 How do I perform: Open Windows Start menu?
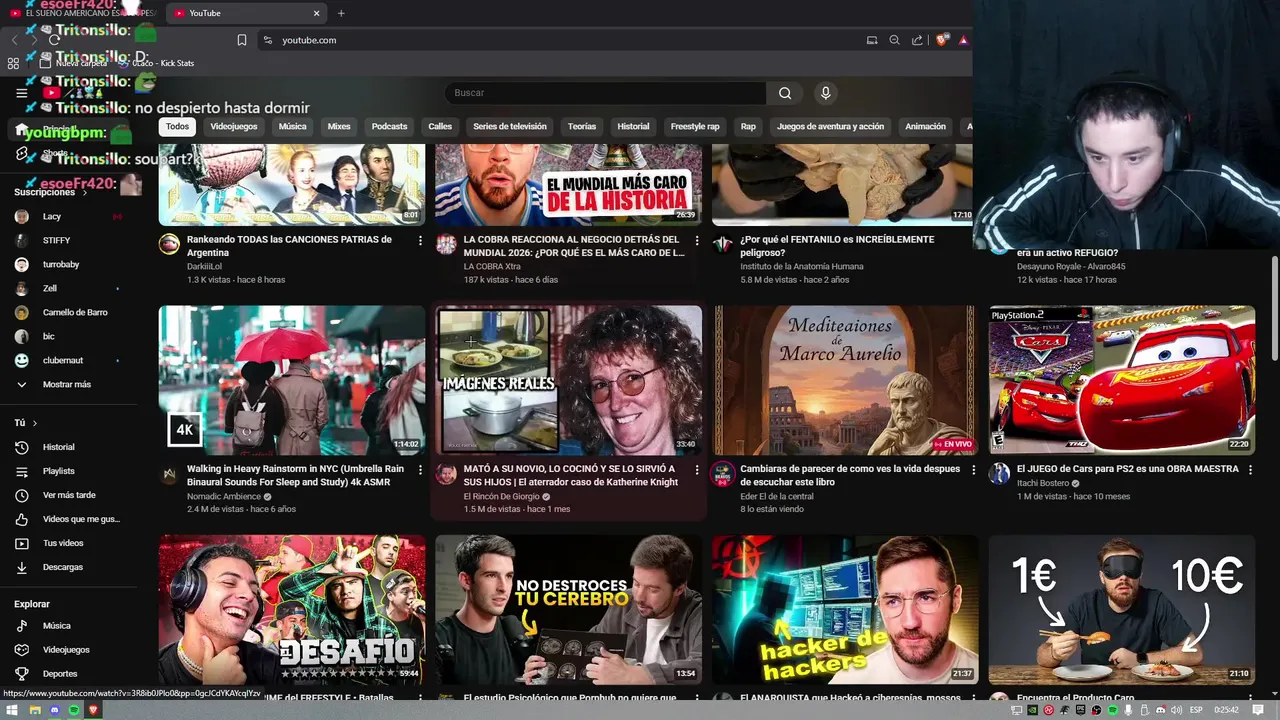coord(12,710)
